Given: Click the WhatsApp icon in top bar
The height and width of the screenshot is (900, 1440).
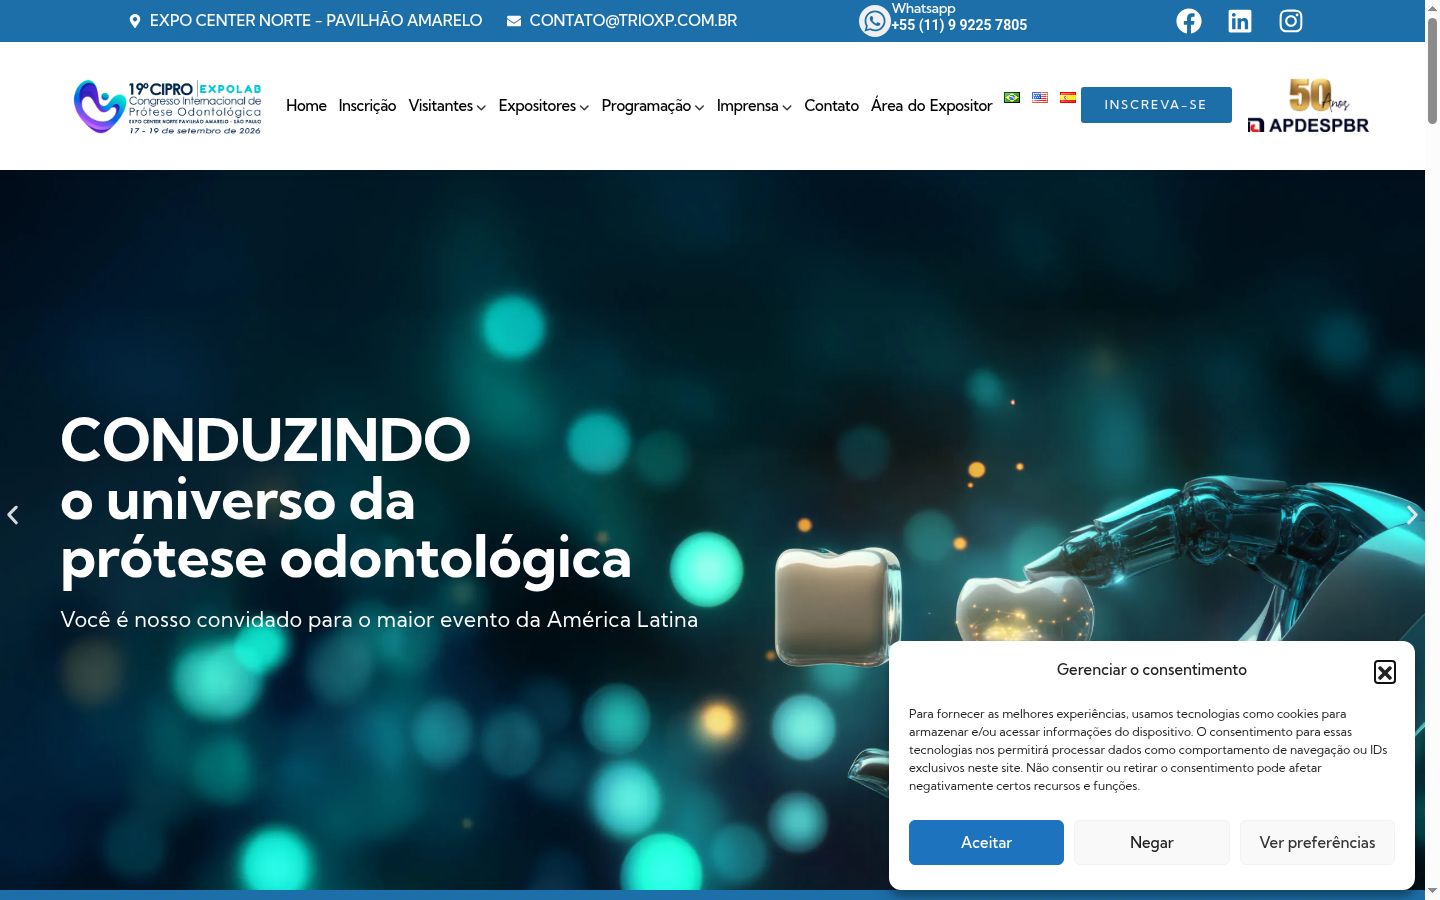Looking at the screenshot, I should [874, 21].
